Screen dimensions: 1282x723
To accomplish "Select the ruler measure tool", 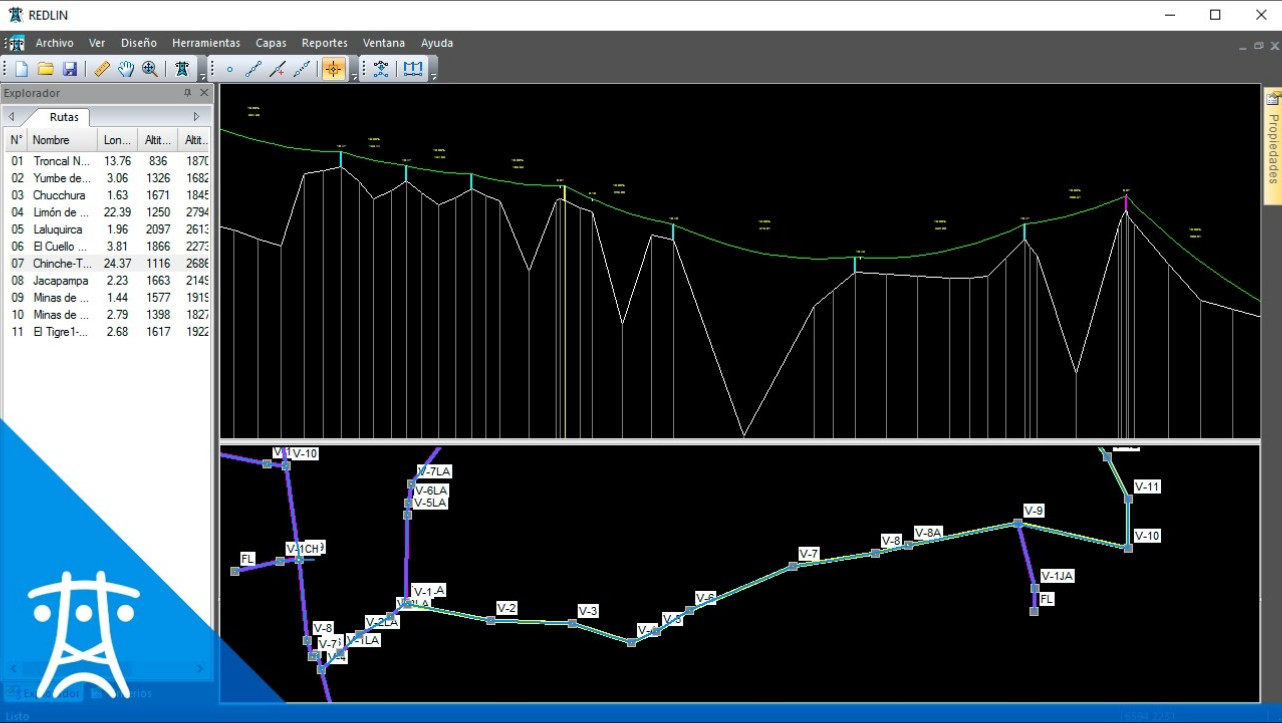I will point(101,69).
